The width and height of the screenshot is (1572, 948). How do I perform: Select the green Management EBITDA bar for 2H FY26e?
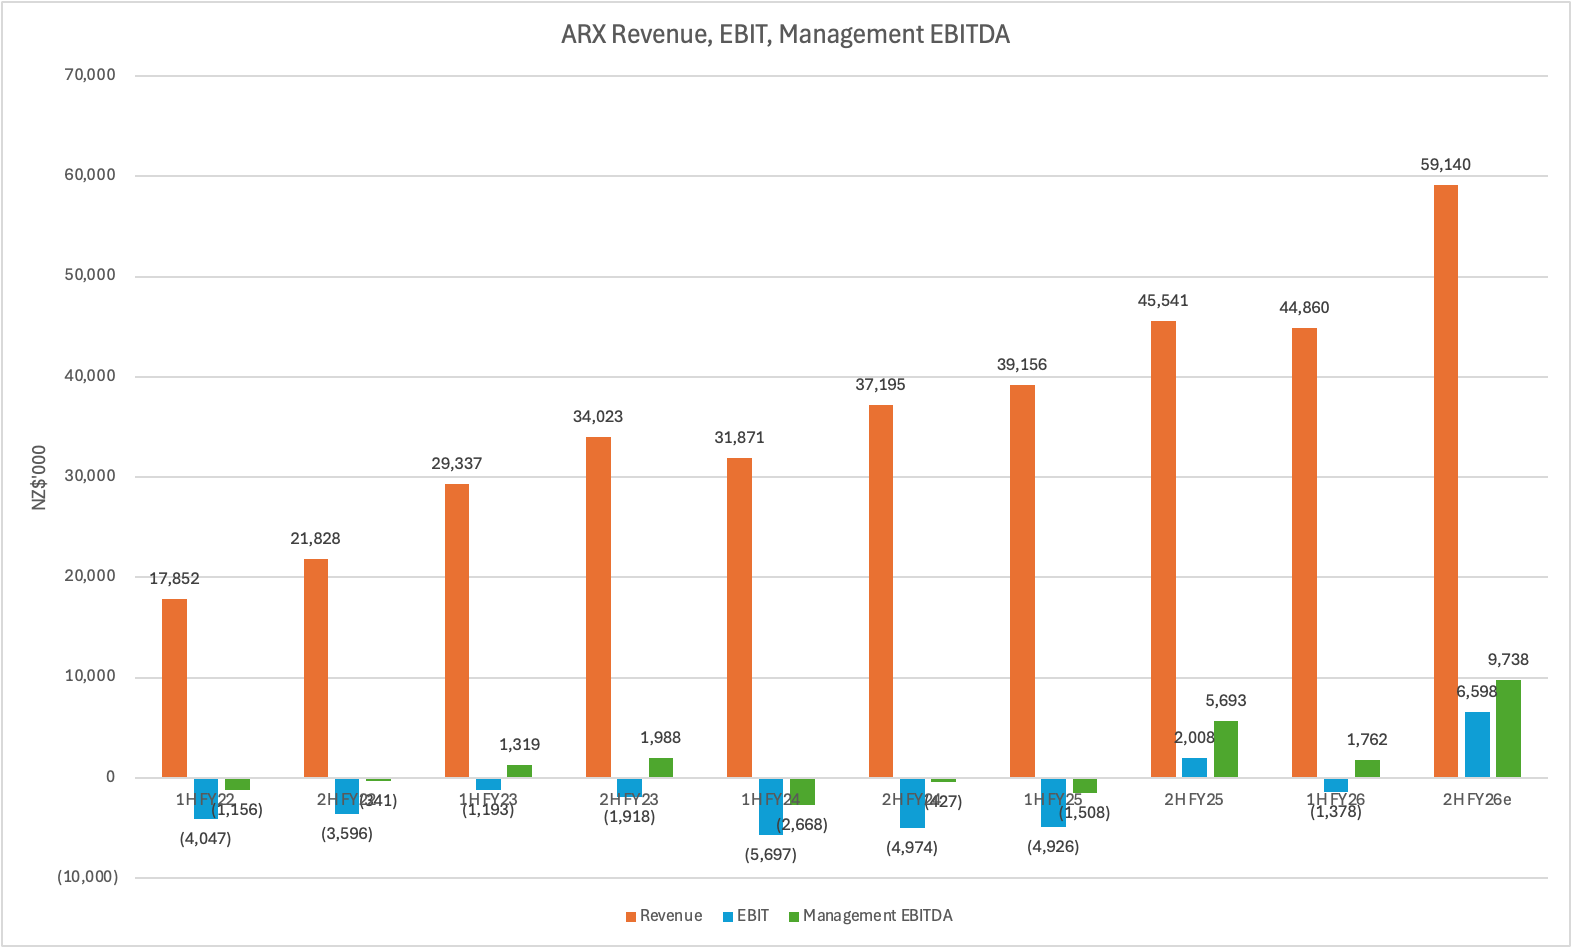click(x=1508, y=729)
